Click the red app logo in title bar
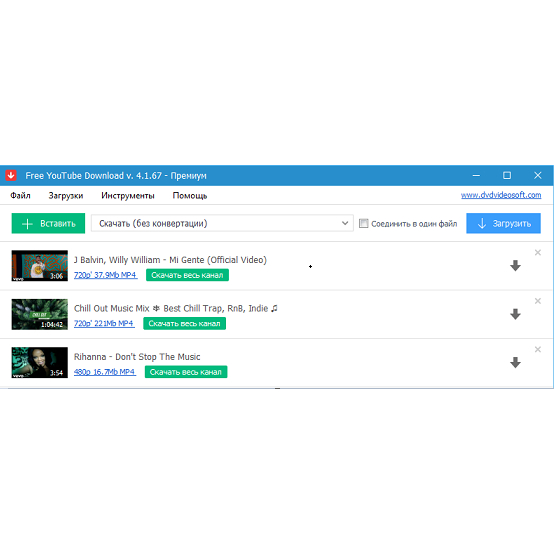The width and height of the screenshot is (554, 554). 11,175
